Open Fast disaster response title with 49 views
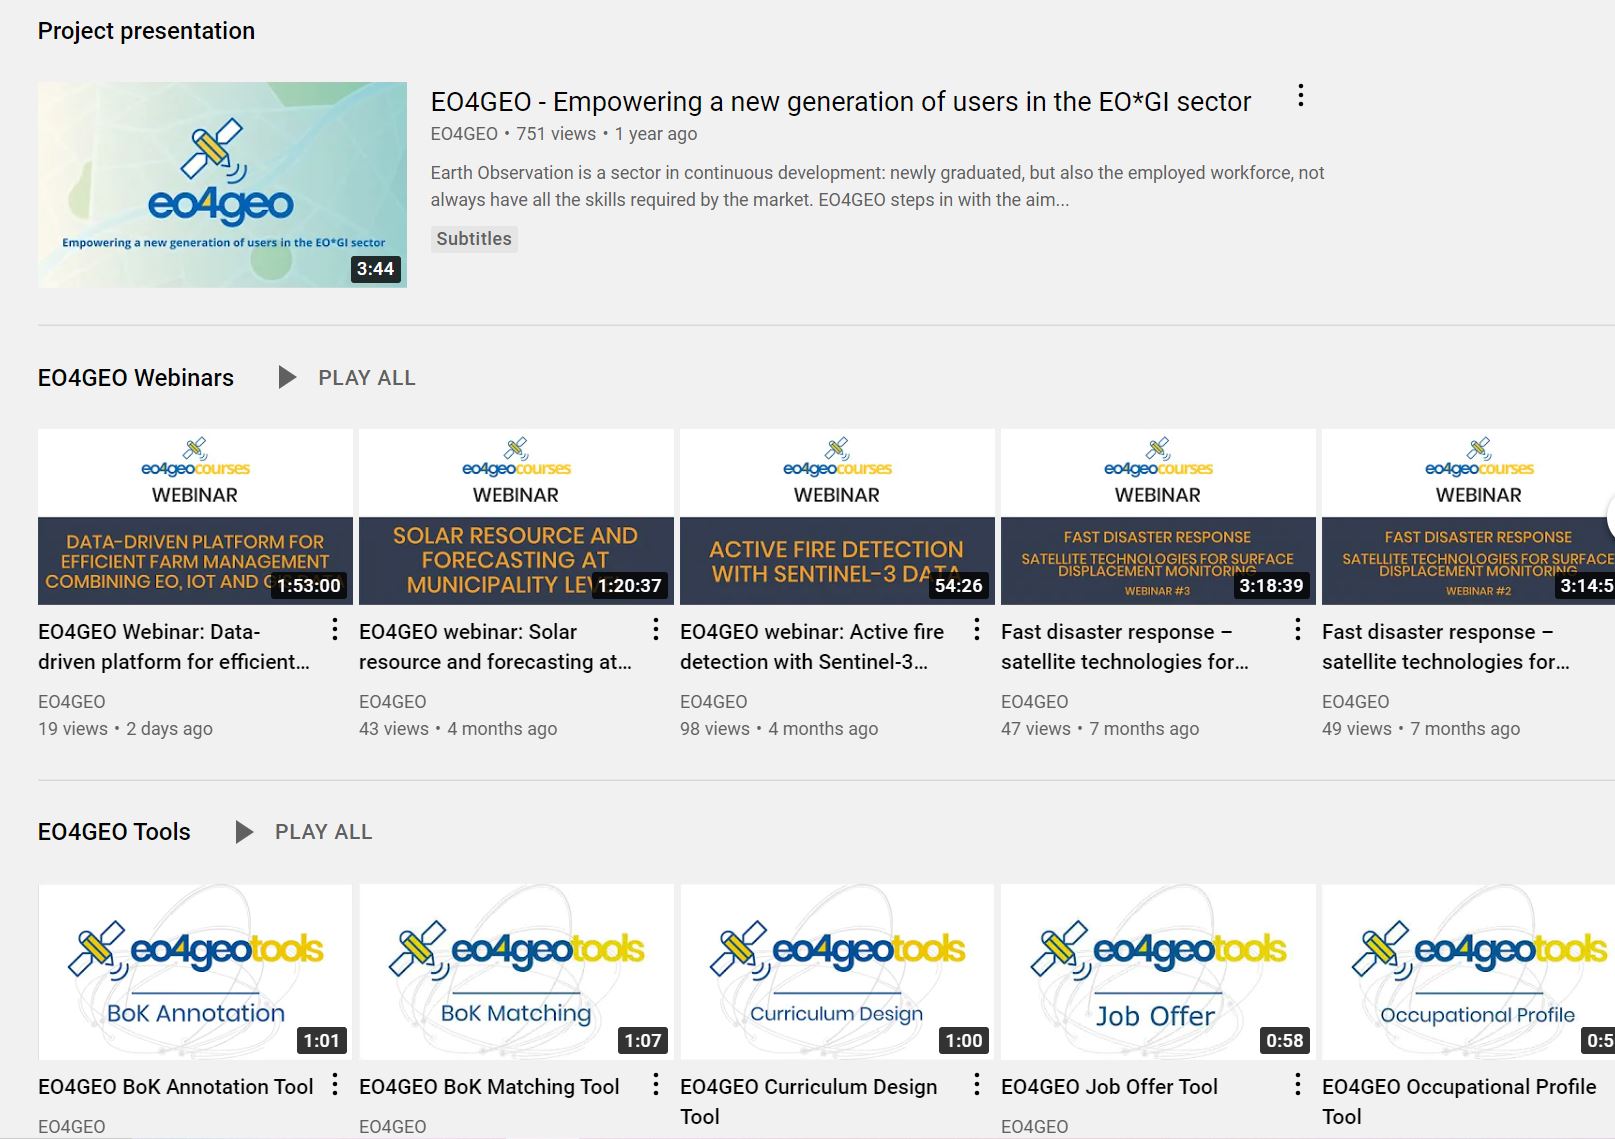The image size is (1615, 1139). 1446,647
